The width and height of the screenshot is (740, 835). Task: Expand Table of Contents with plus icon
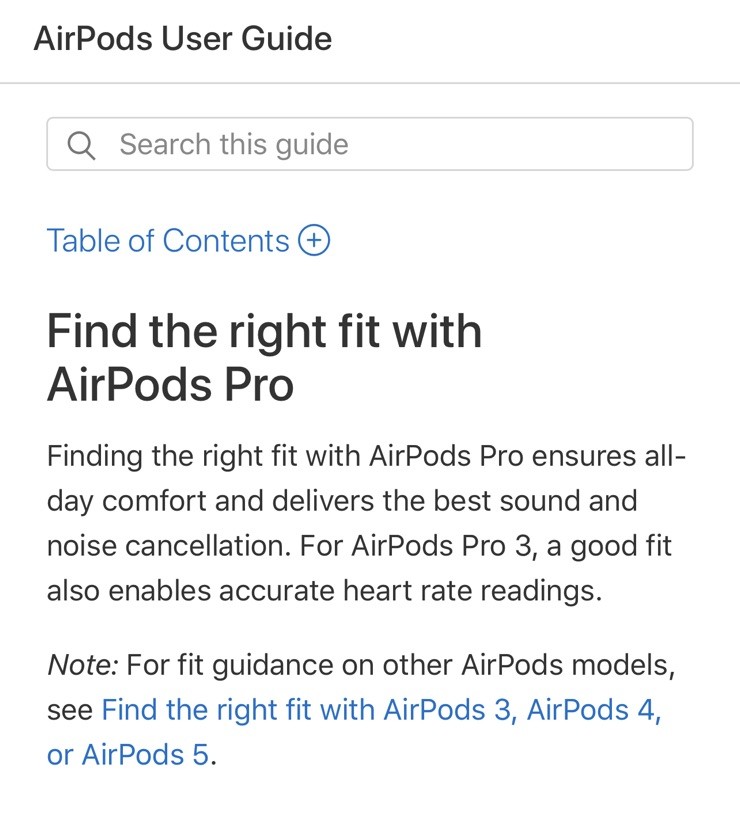coord(314,240)
